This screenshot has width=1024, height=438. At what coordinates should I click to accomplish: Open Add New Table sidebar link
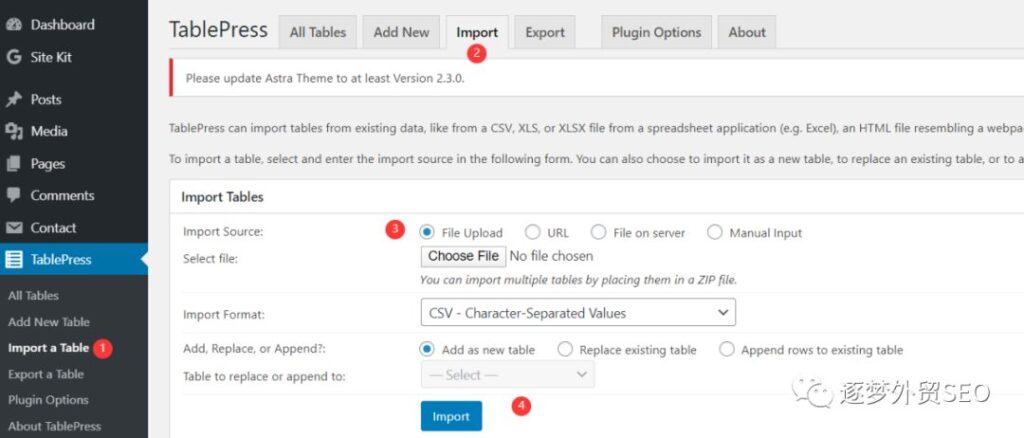(x=48, y=322)
